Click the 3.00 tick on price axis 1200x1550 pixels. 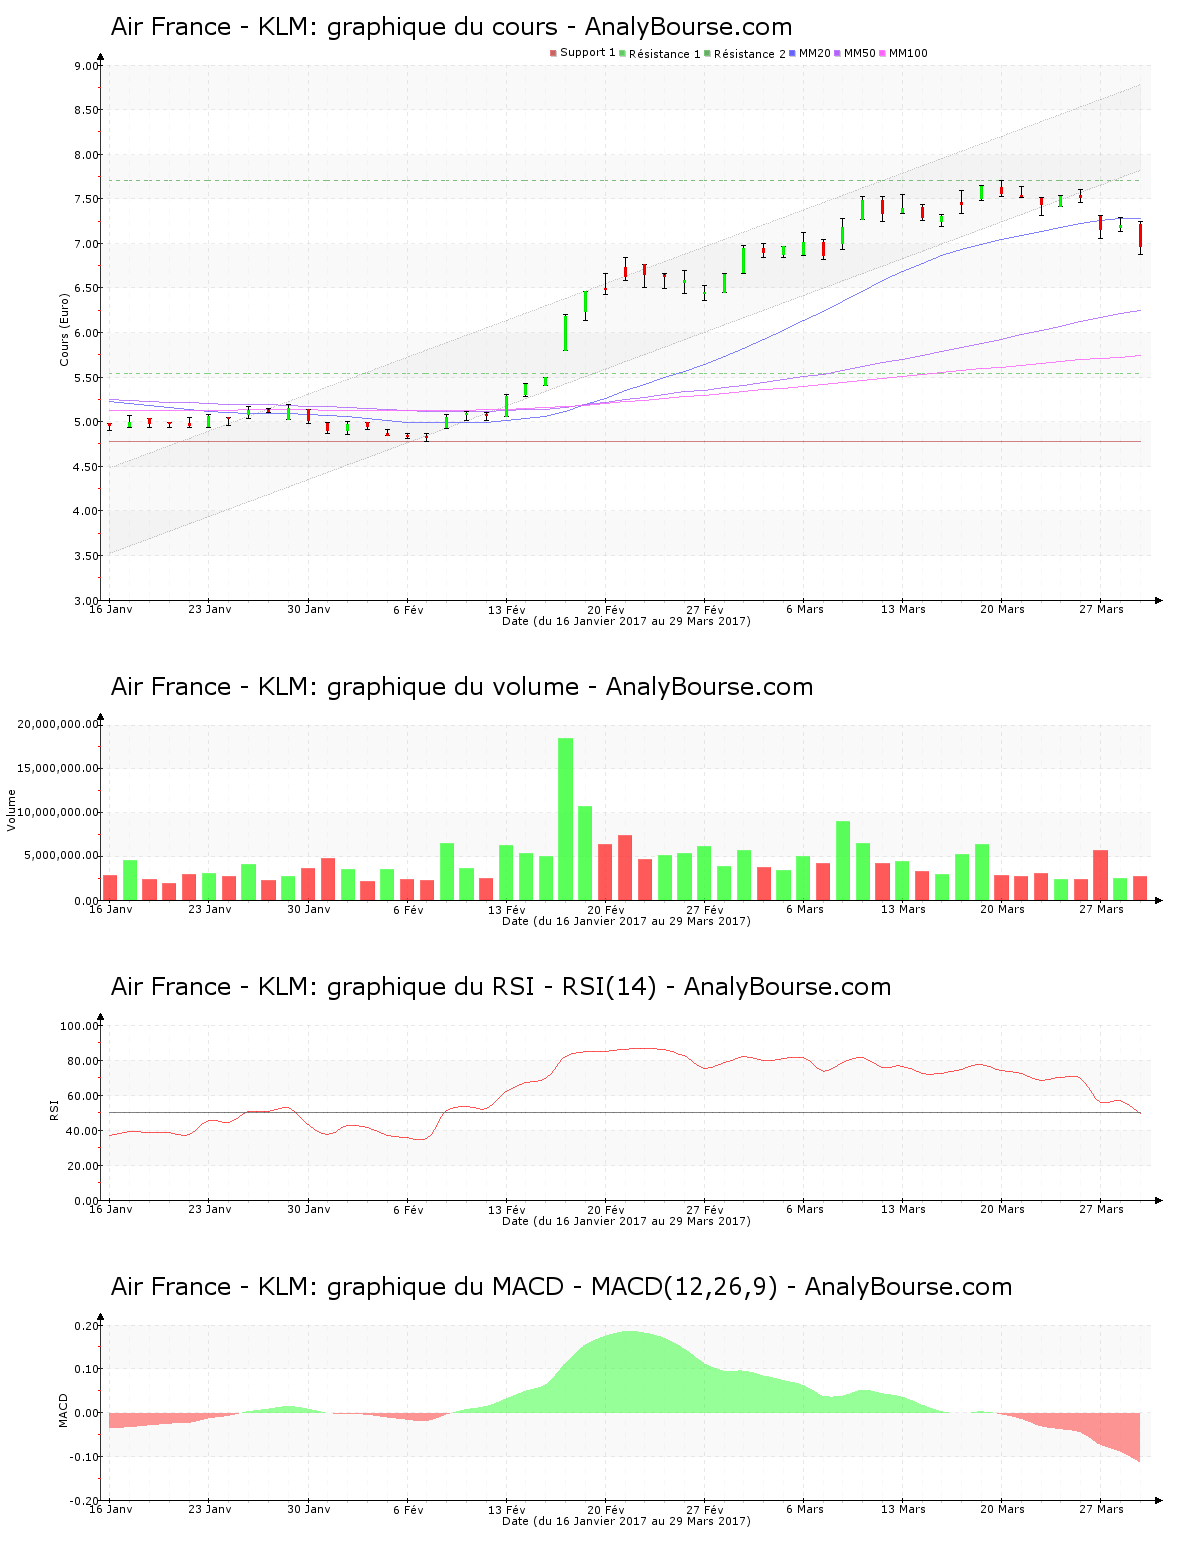point(86,600)
